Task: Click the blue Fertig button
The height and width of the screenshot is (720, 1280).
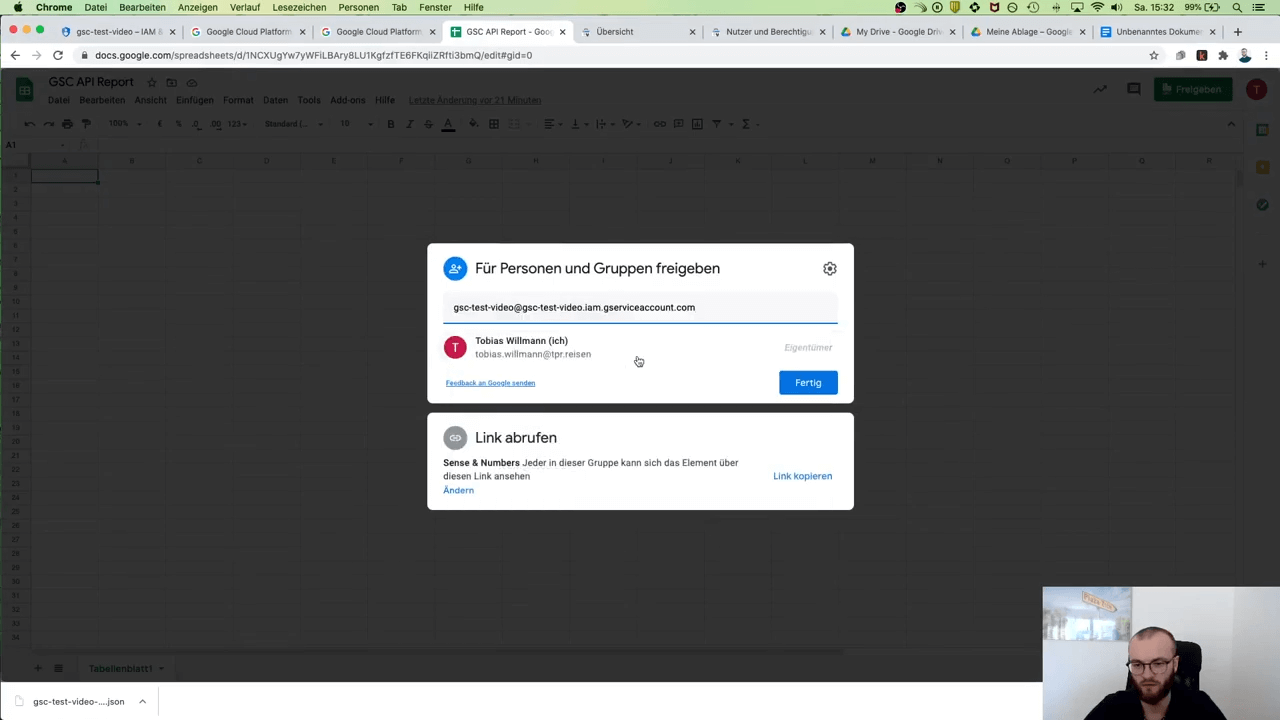Action: (x=808, y=383)
